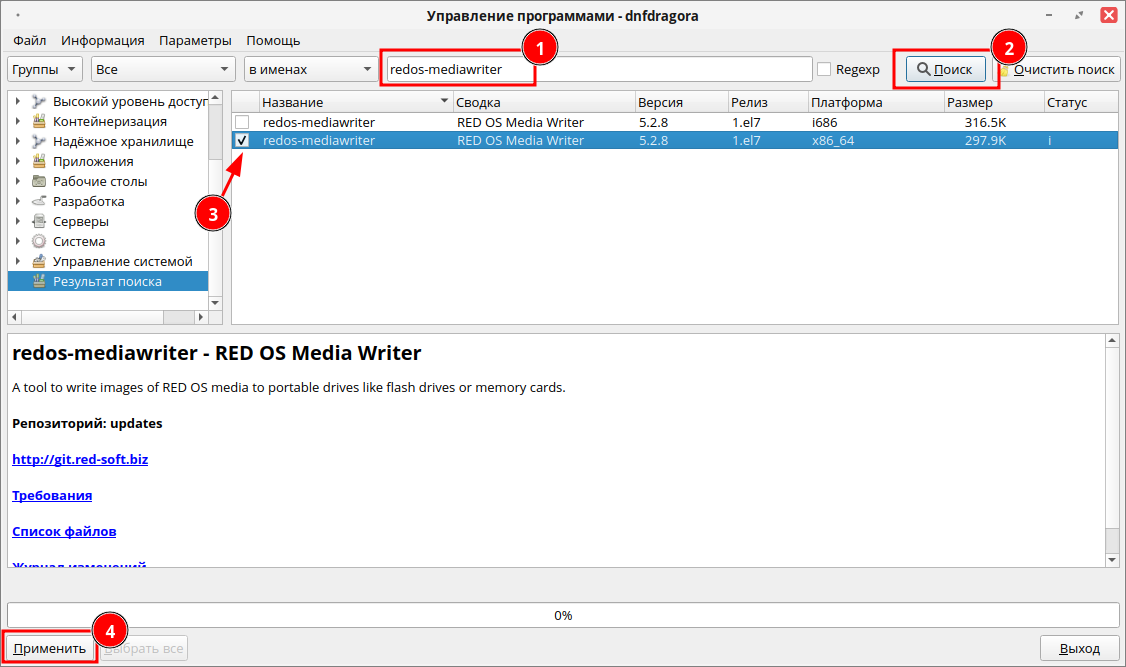Sort packages by the Платформа column header
Screen dimensions: 1126x667
(x=876, y=102)
